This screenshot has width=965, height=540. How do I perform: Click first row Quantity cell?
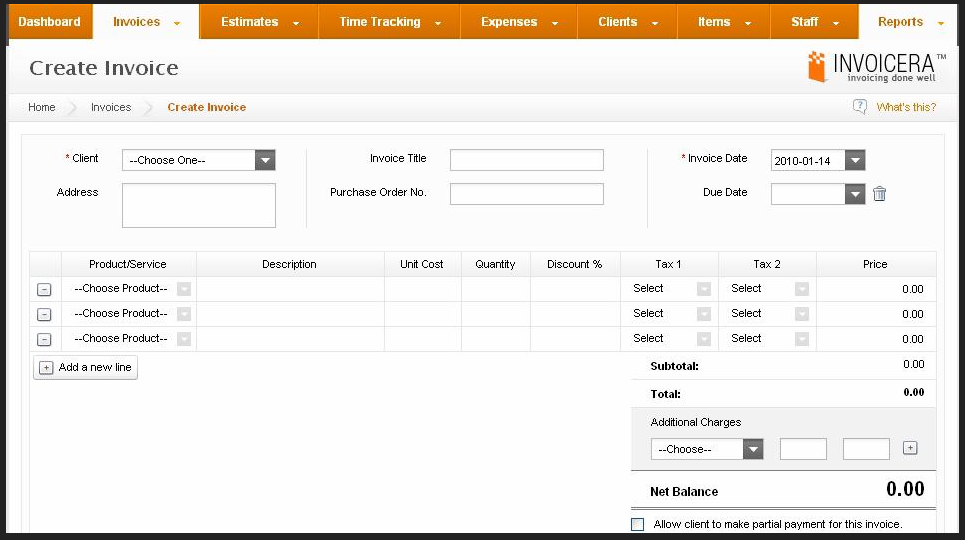[496, 289]
